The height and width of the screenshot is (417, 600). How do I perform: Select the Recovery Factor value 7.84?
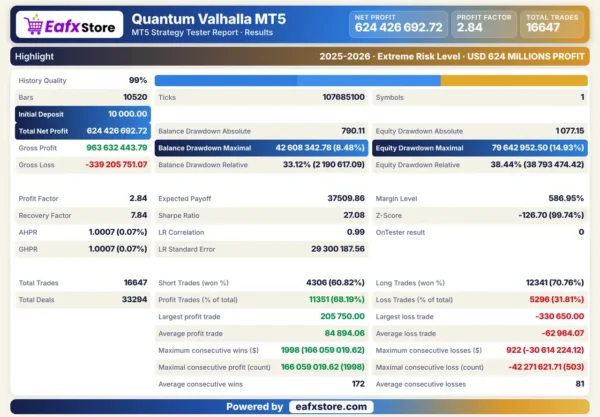[139, 215]
